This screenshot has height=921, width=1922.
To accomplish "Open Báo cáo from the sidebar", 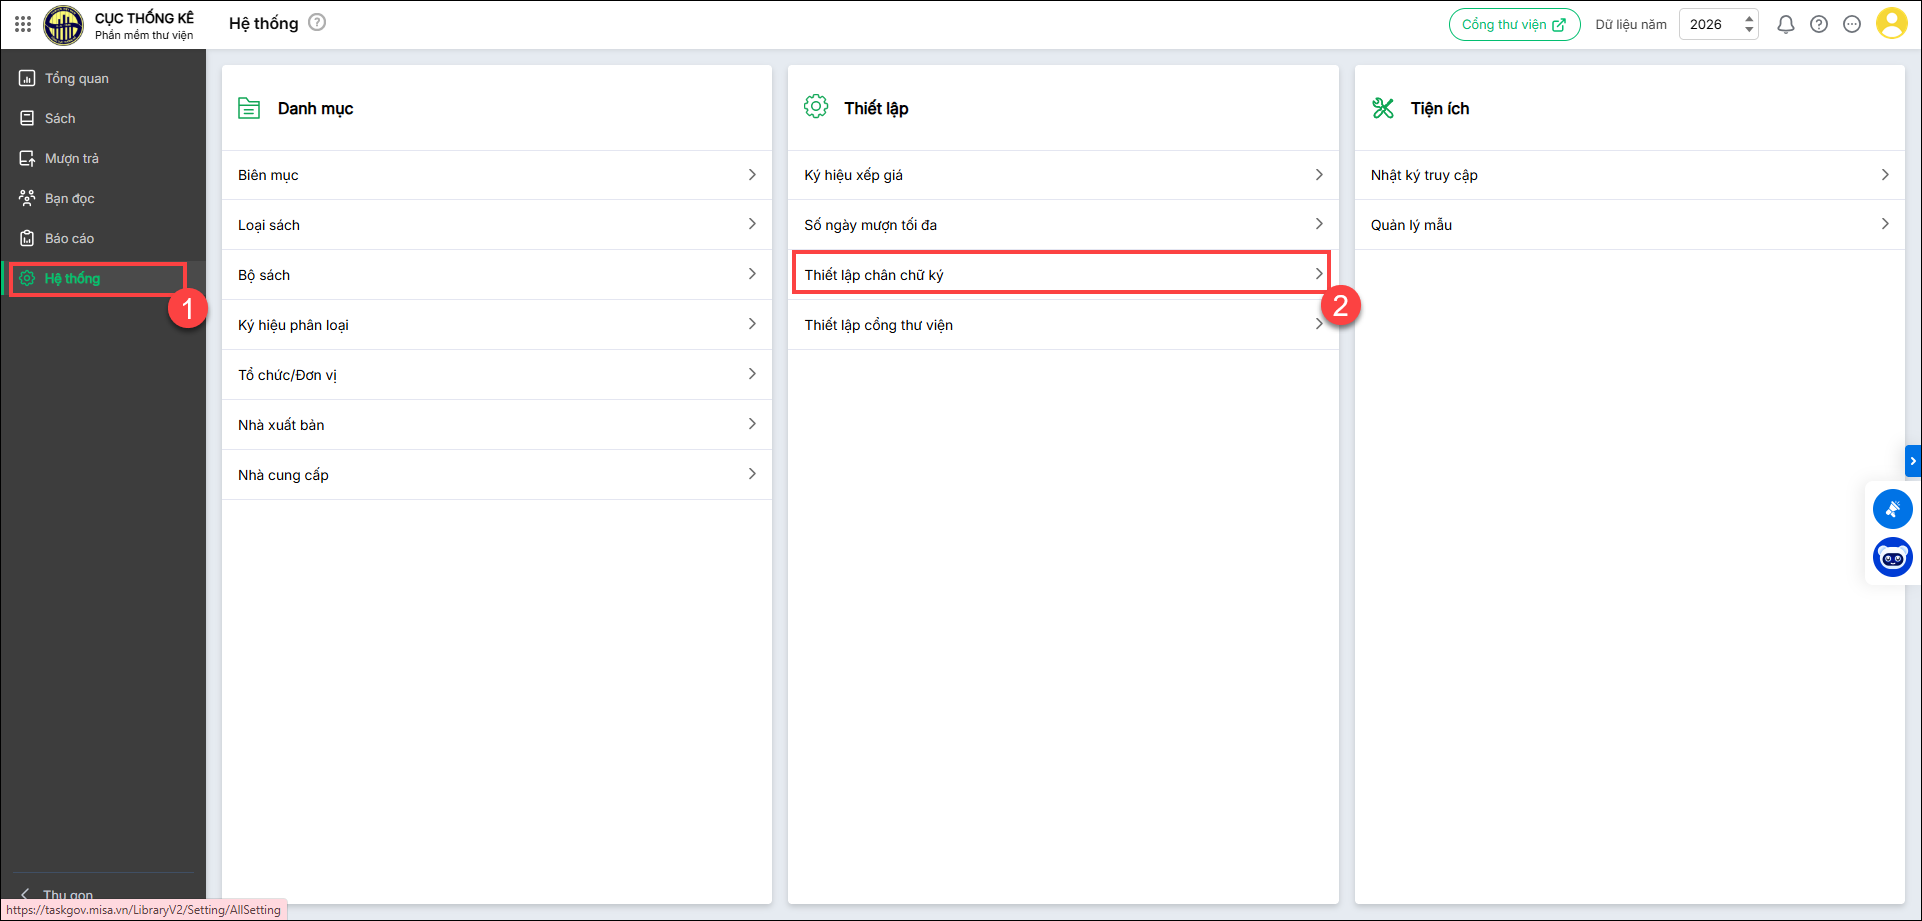I will [70, 238].
